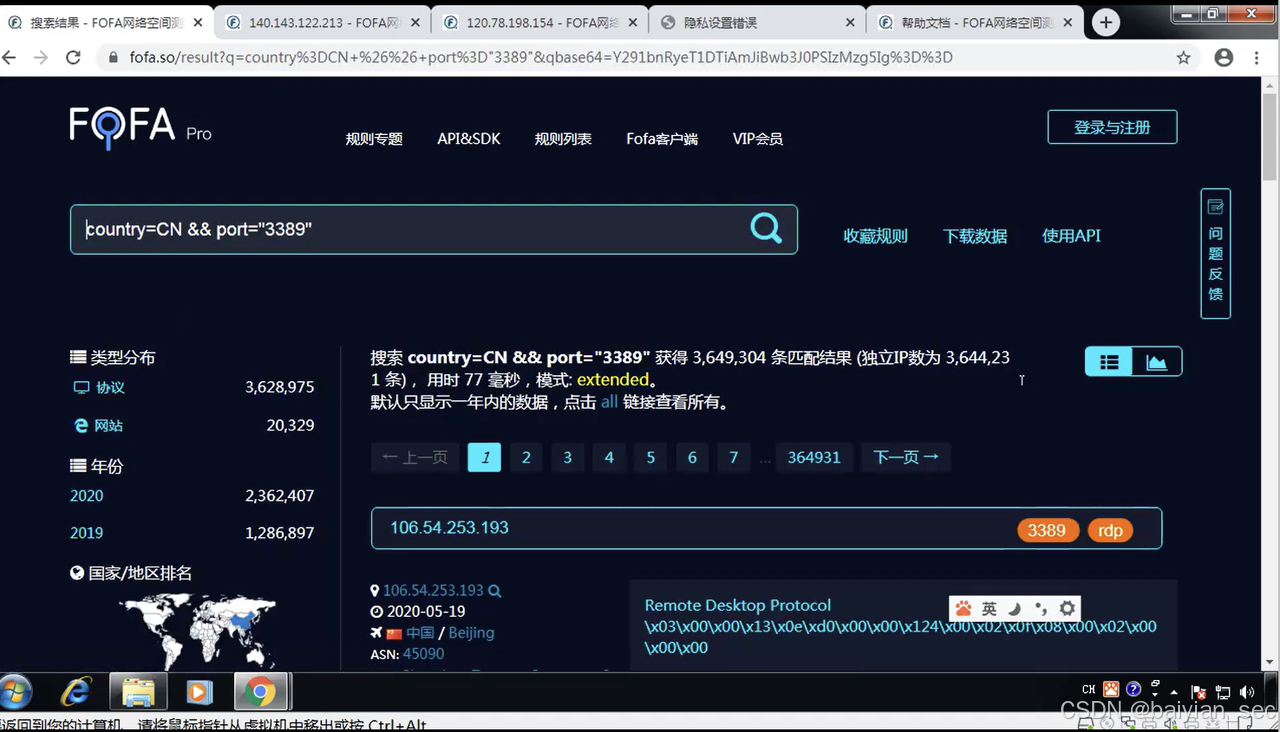1280x732 pixels.
Task: Click the 下载数据 link
Action: click(975, 236)
